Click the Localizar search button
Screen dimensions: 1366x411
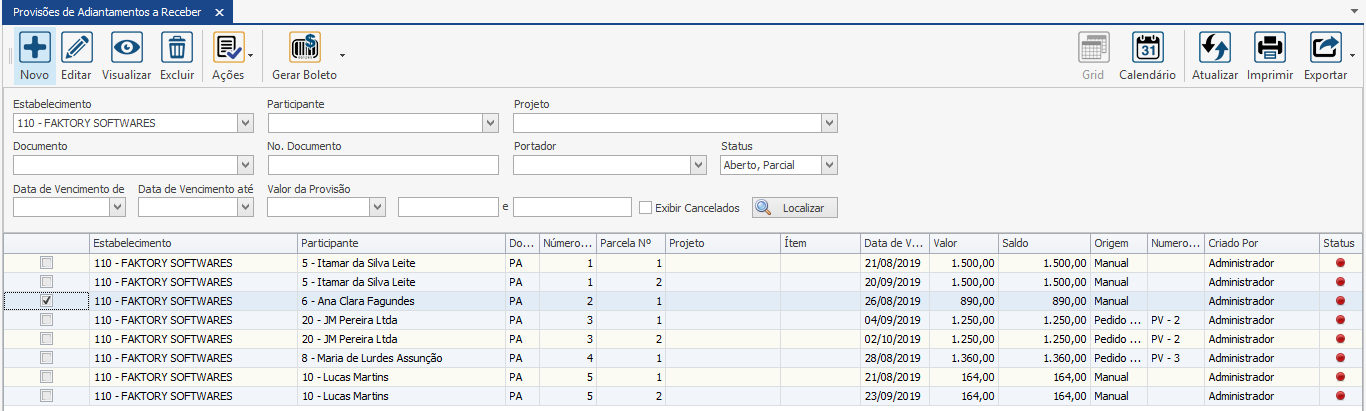click(795, 208)
